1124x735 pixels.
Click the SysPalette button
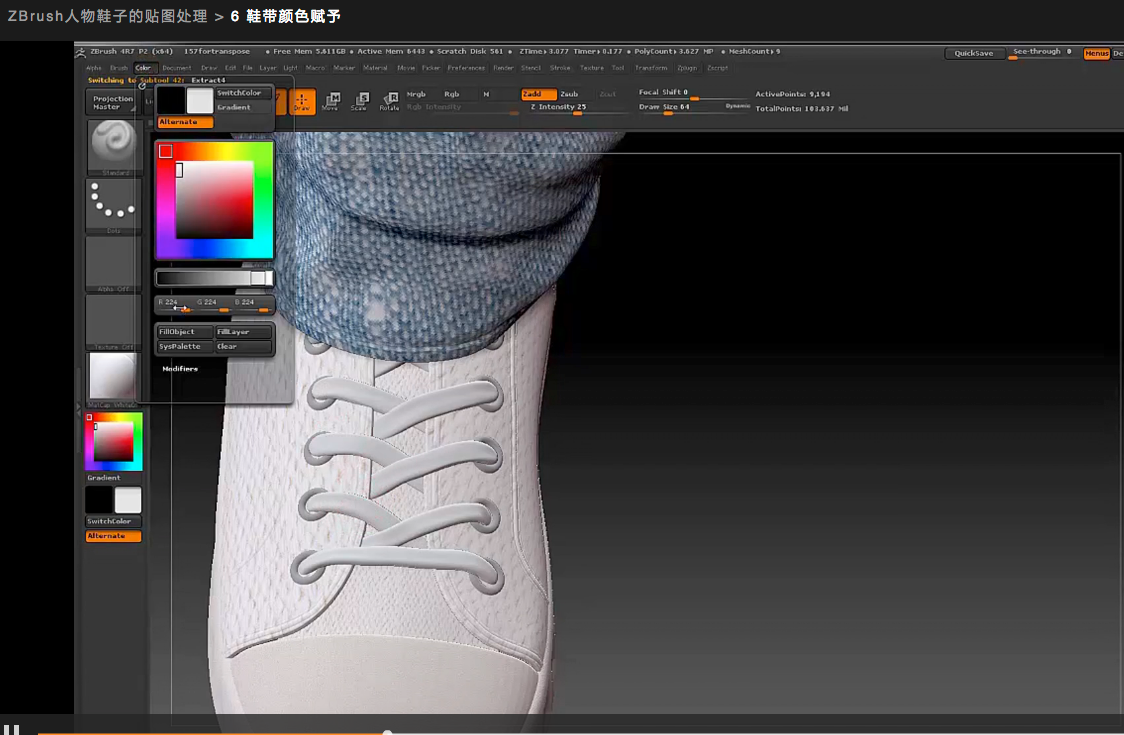point(184,346)
